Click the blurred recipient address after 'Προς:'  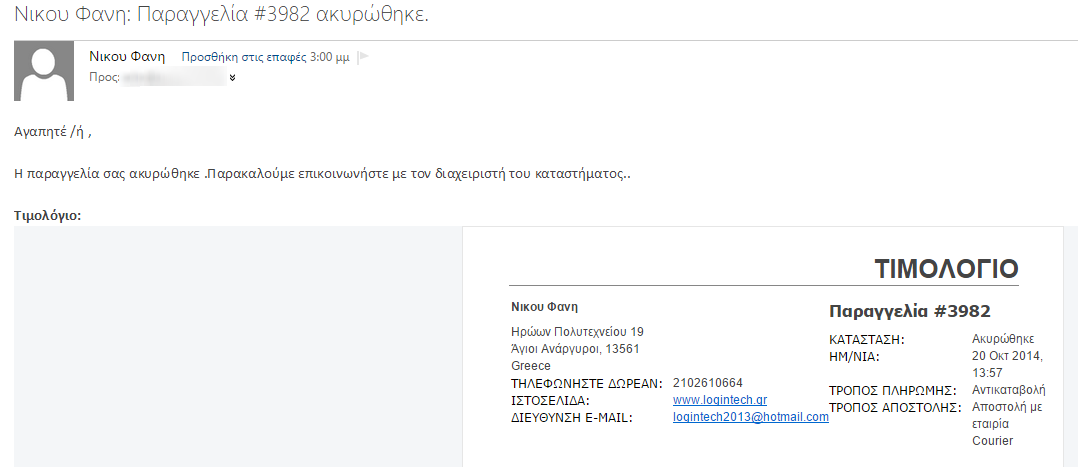(x=175, y=77)
